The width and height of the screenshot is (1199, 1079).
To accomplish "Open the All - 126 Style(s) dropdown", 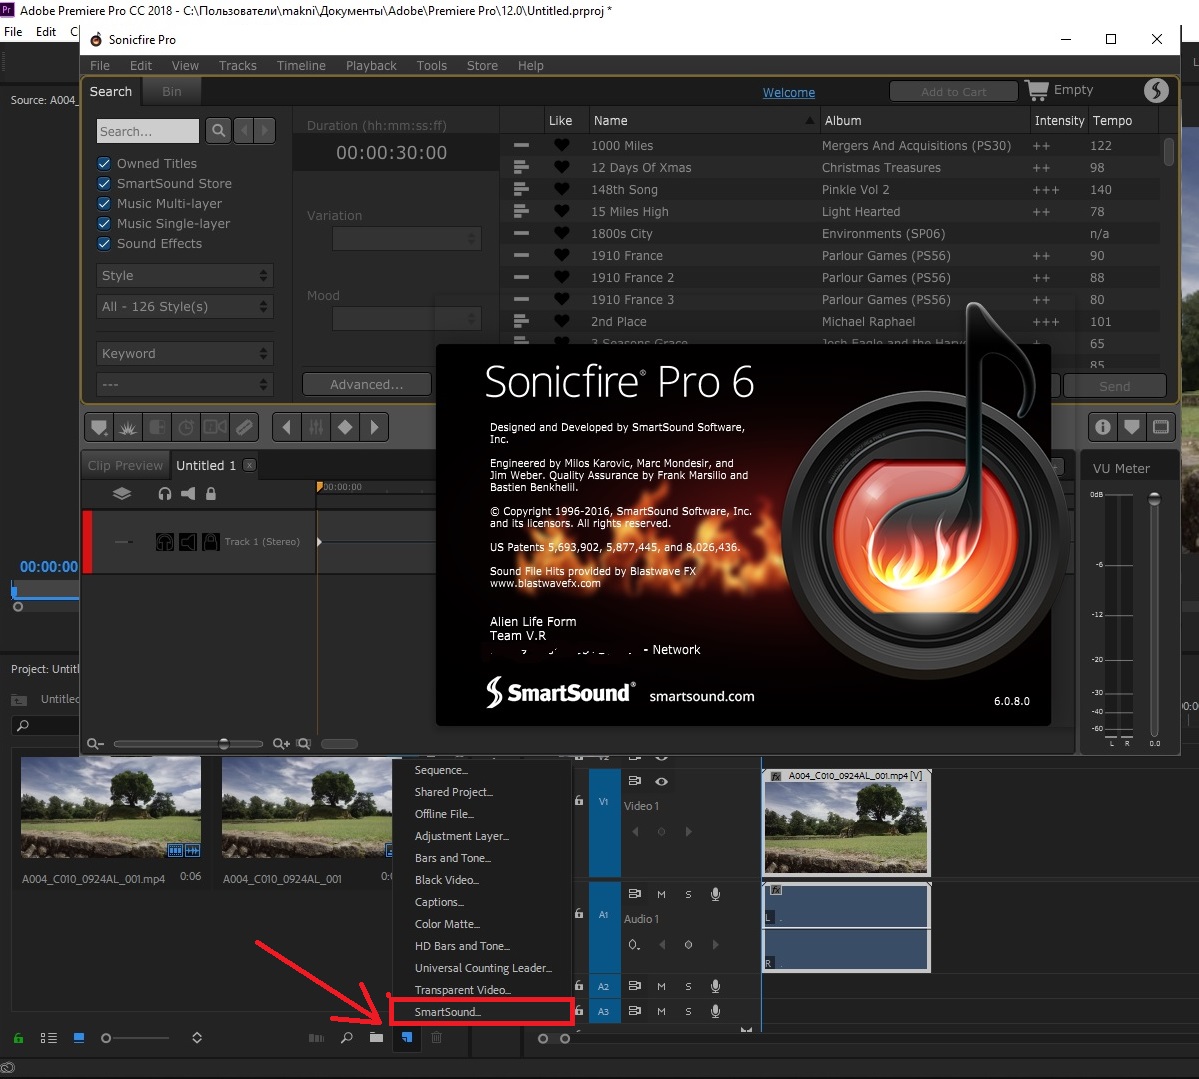I will click(x=184, y=307).
